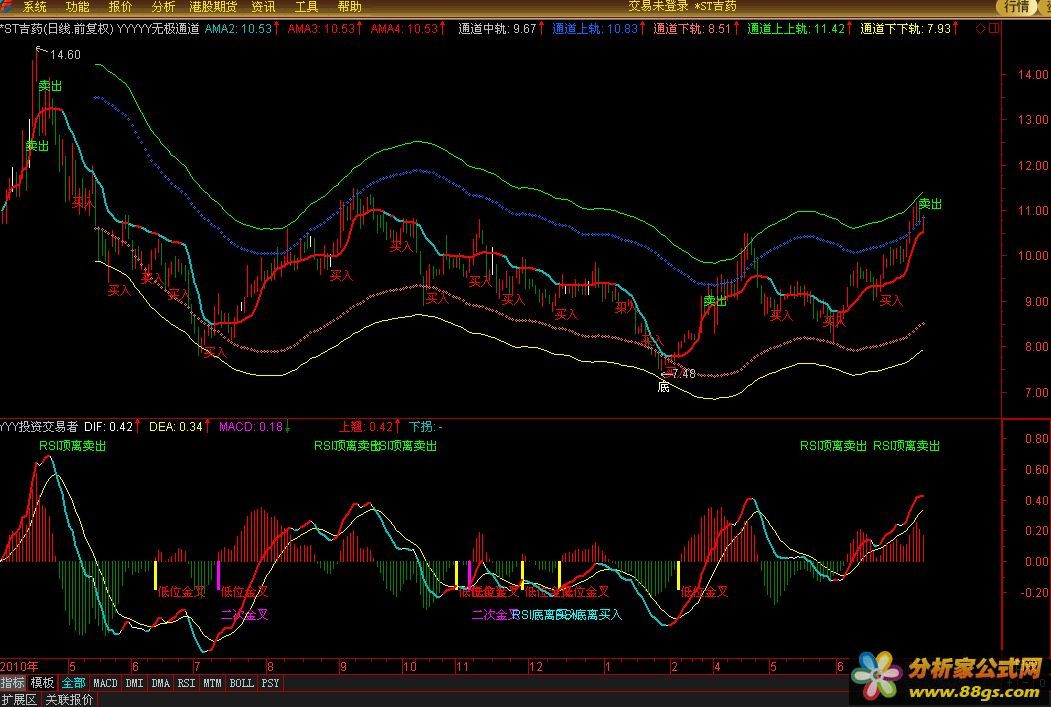
Task: Click the 底 bottom signal label
Action: [x=664, y=387]
